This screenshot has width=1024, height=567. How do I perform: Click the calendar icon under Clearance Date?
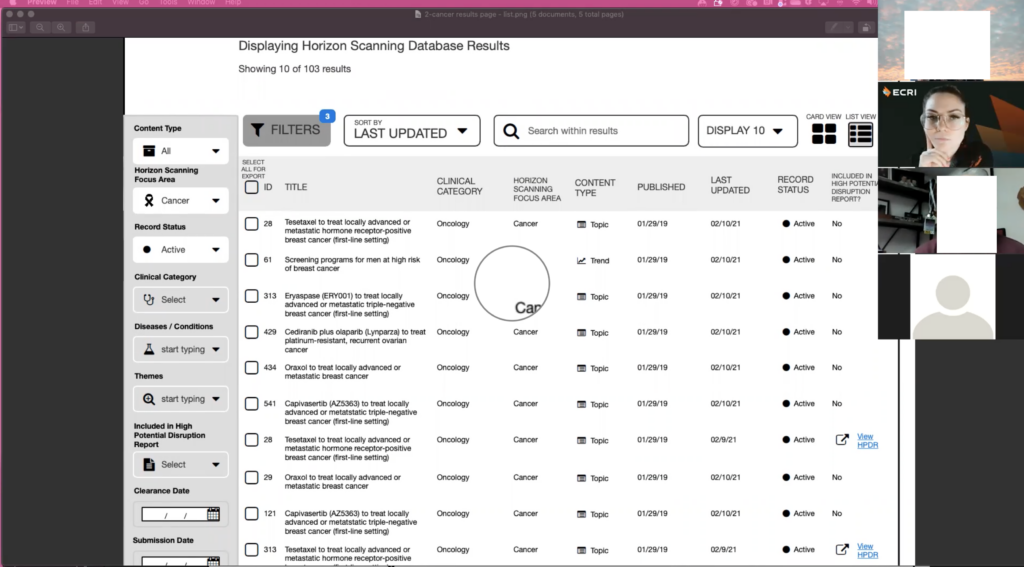click(213, 514)
